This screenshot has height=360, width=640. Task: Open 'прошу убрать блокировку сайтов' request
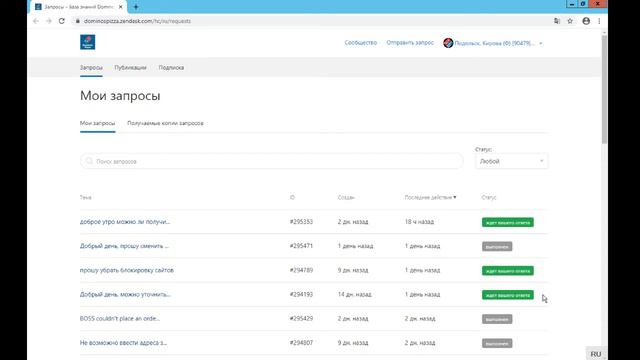pos(127,270)
